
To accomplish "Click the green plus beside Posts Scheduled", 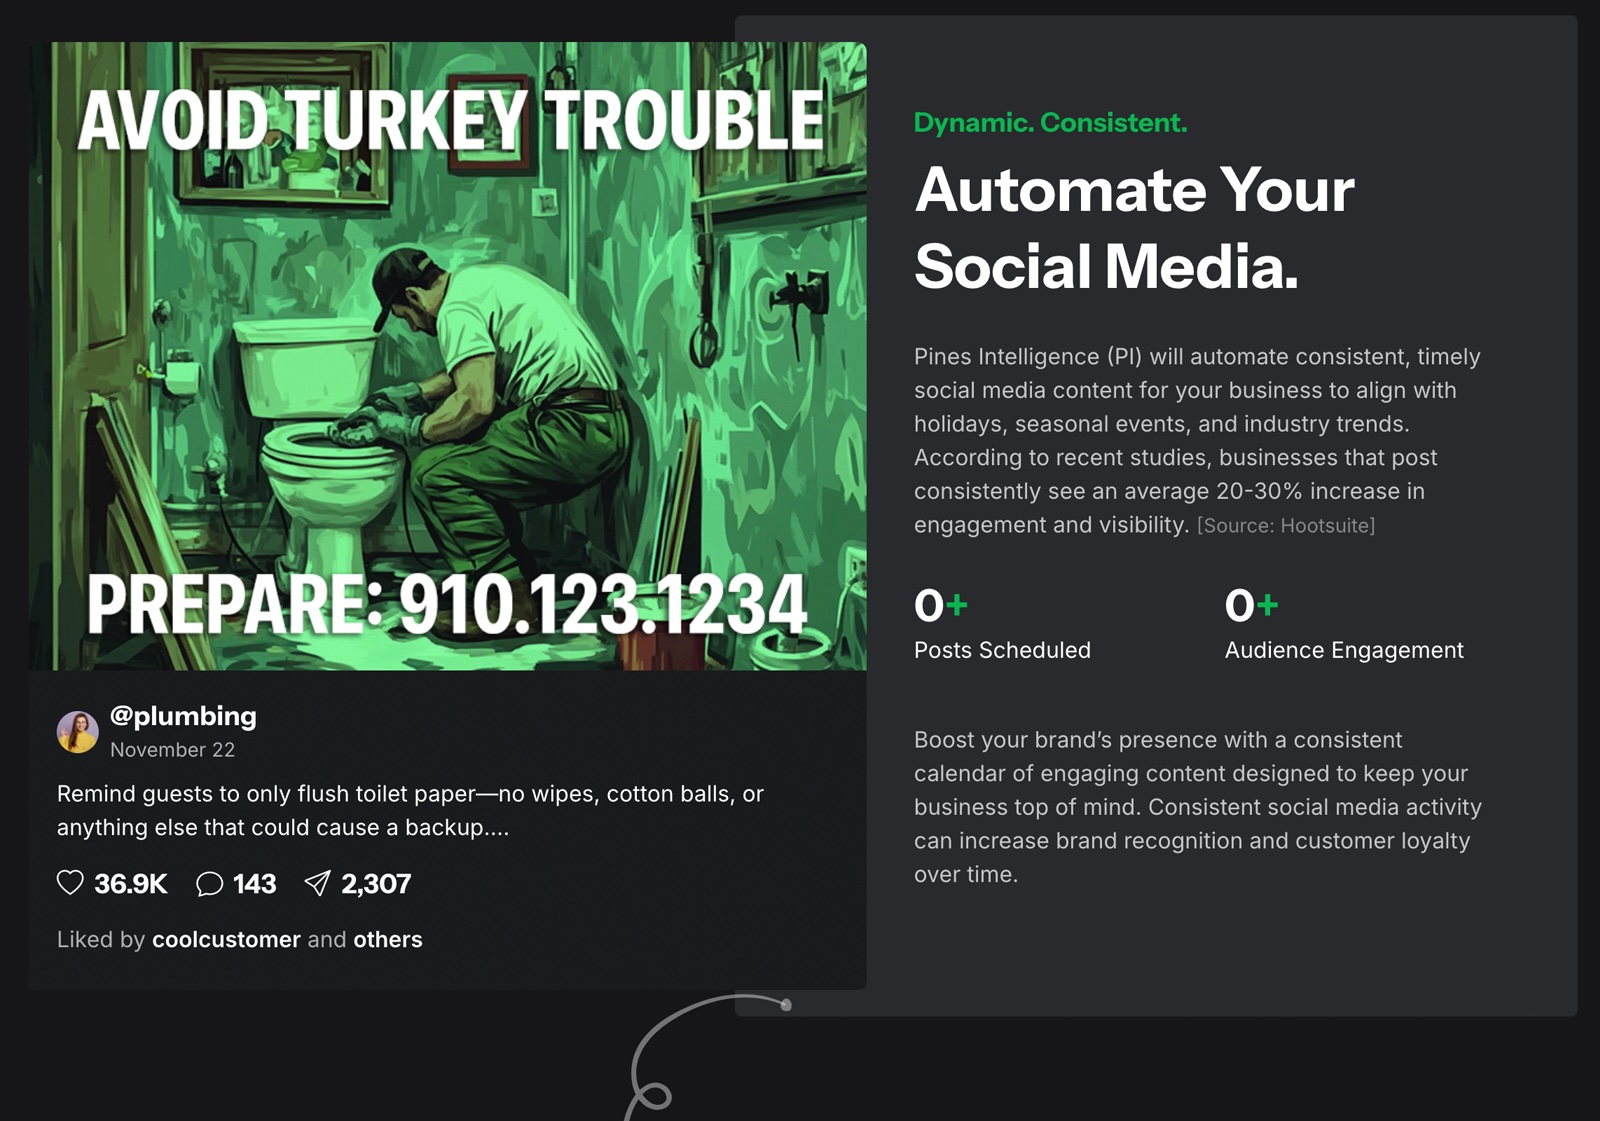I will (957, 605).
